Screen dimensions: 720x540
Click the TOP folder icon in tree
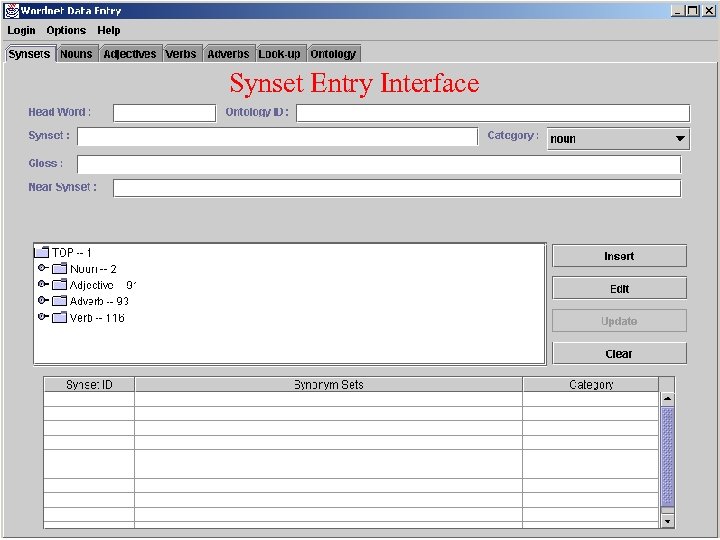click(42, 252)
